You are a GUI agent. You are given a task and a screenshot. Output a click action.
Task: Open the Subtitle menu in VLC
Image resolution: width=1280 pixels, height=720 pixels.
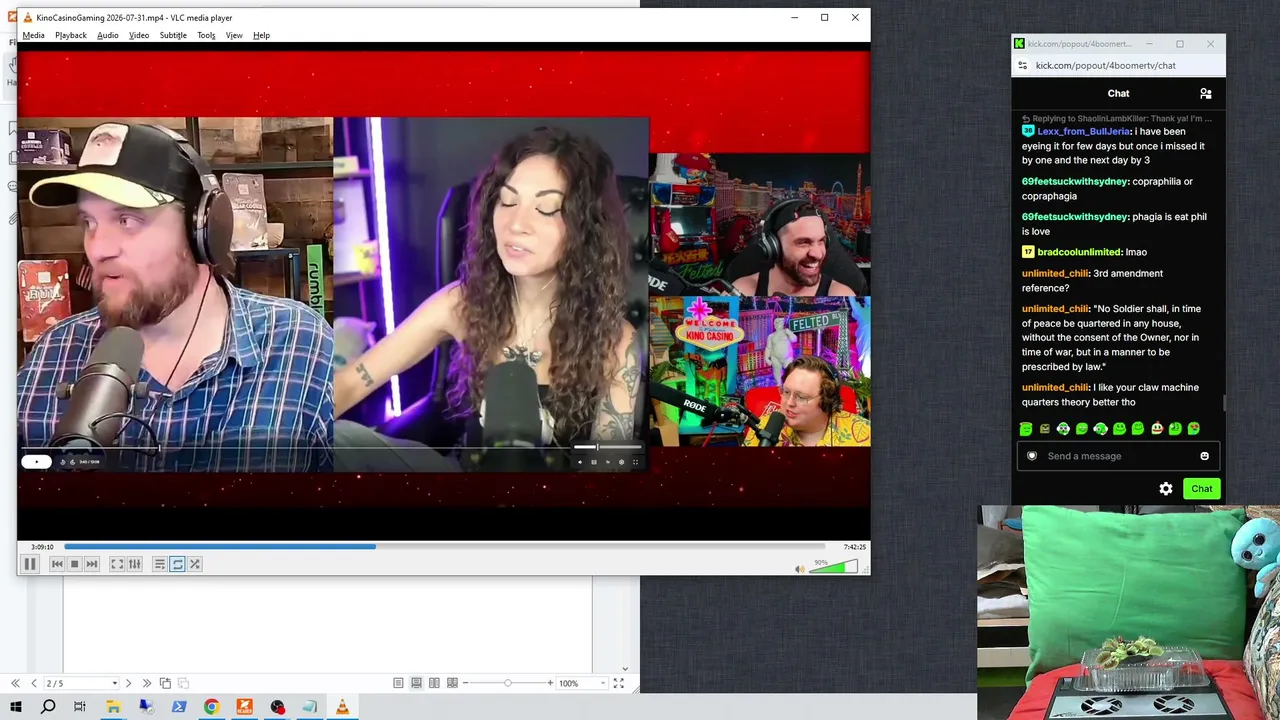[x=173, y=35]
